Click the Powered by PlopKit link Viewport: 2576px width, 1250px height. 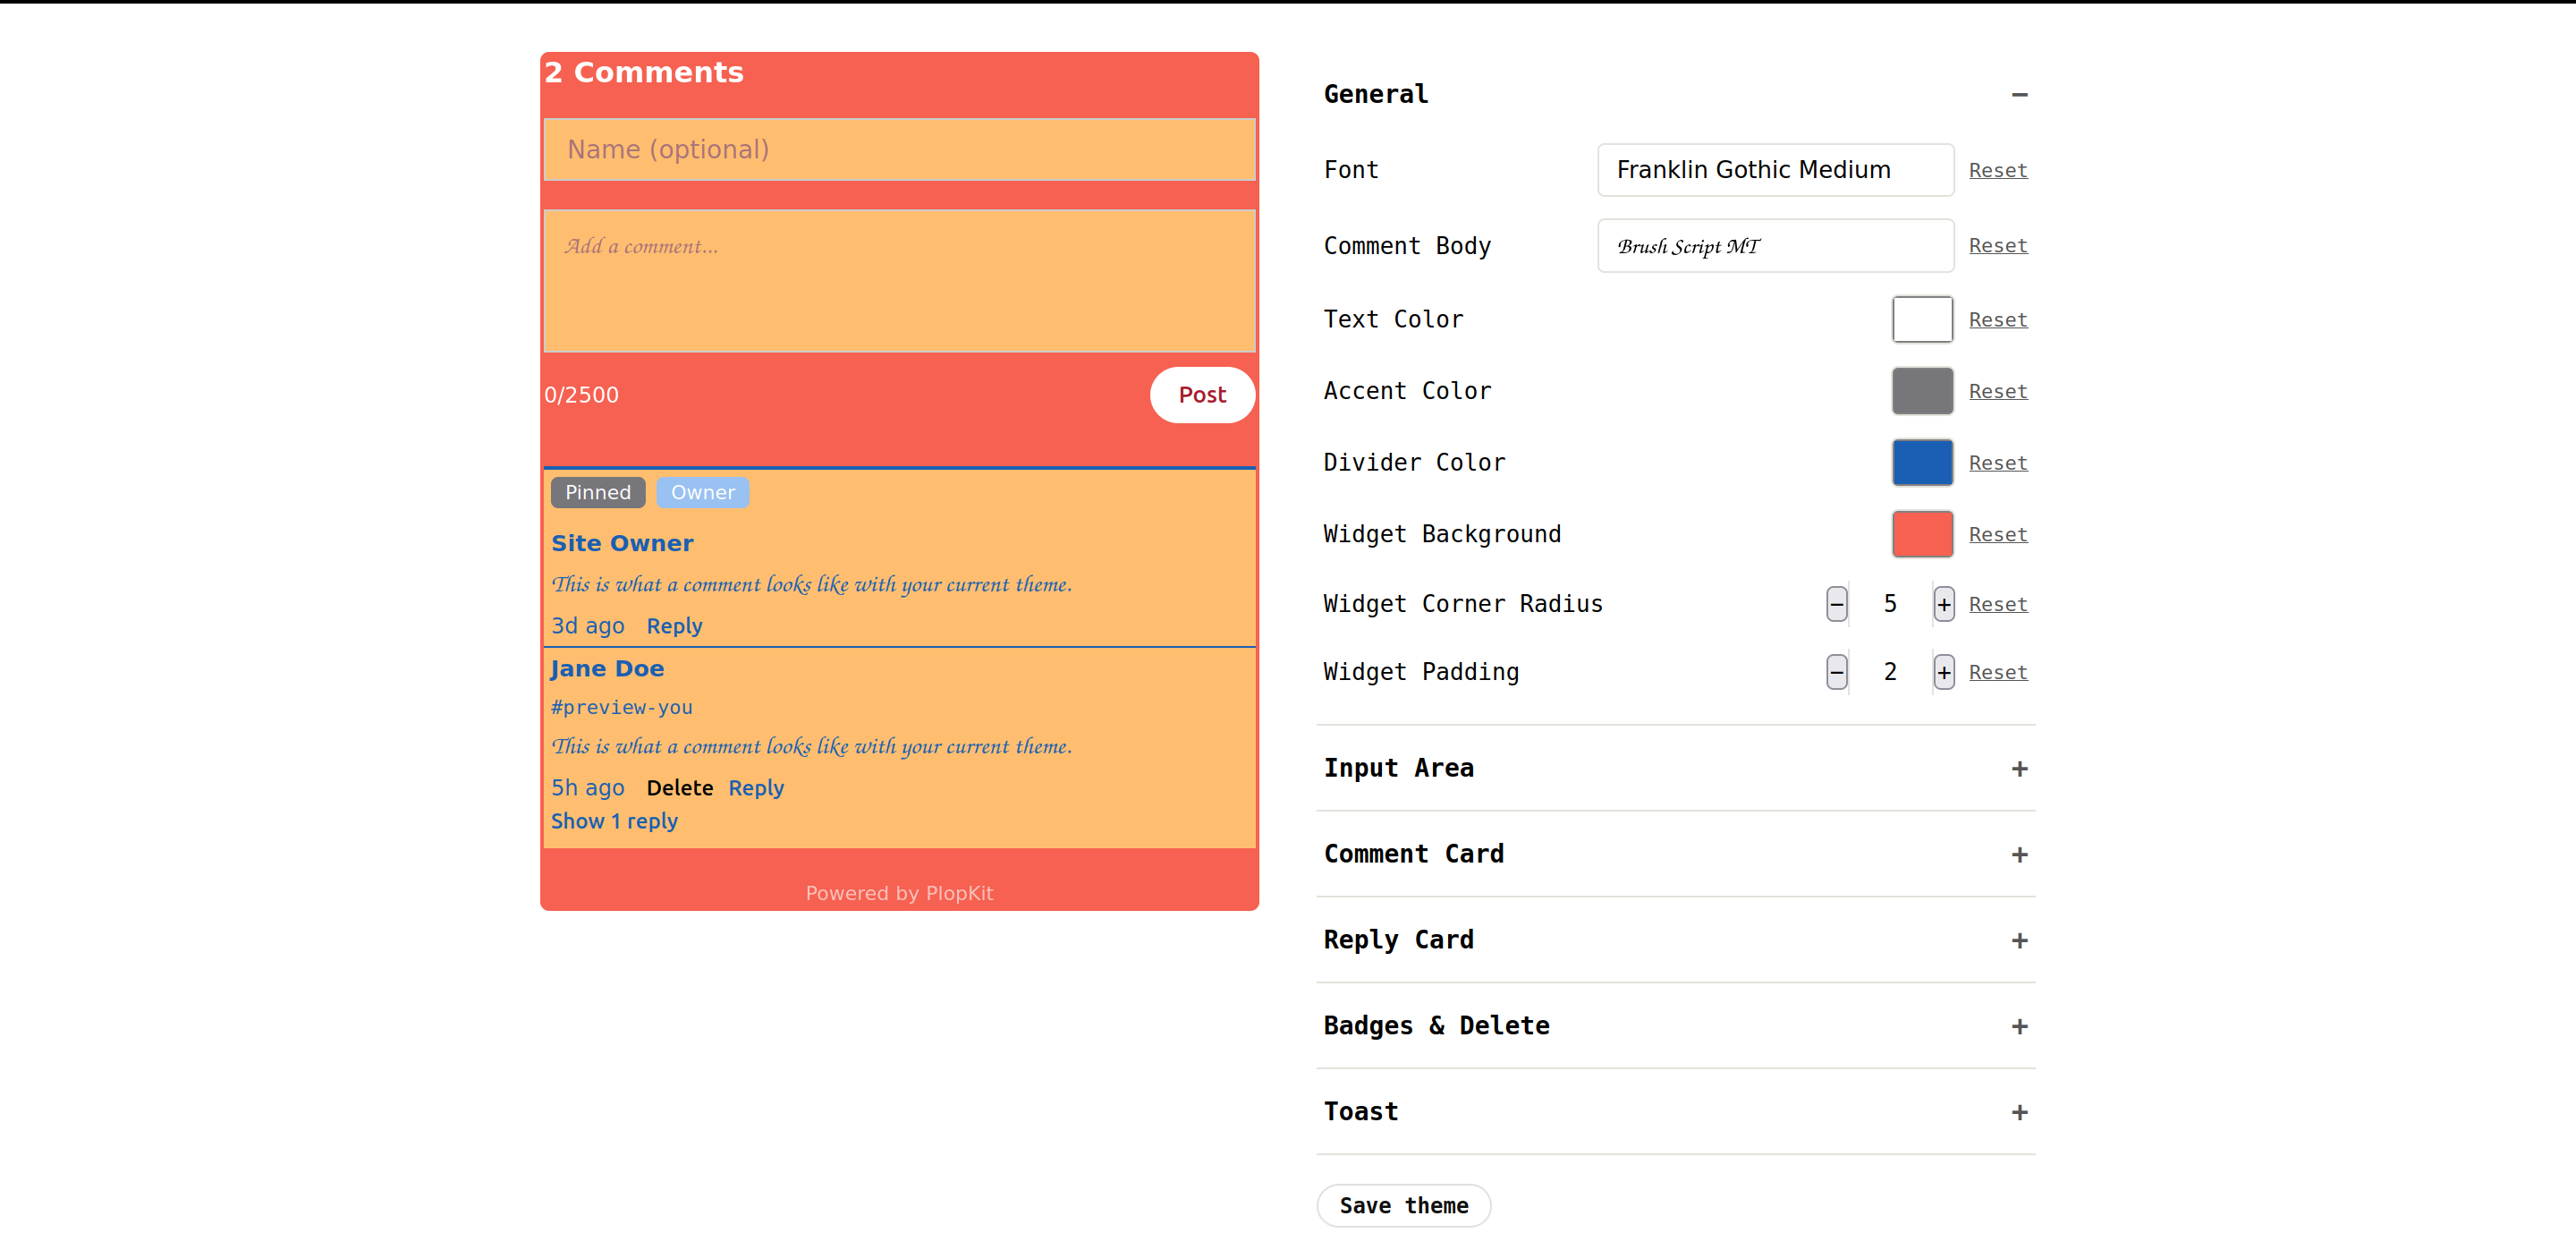pyautogui.click(x=899, y=893)
